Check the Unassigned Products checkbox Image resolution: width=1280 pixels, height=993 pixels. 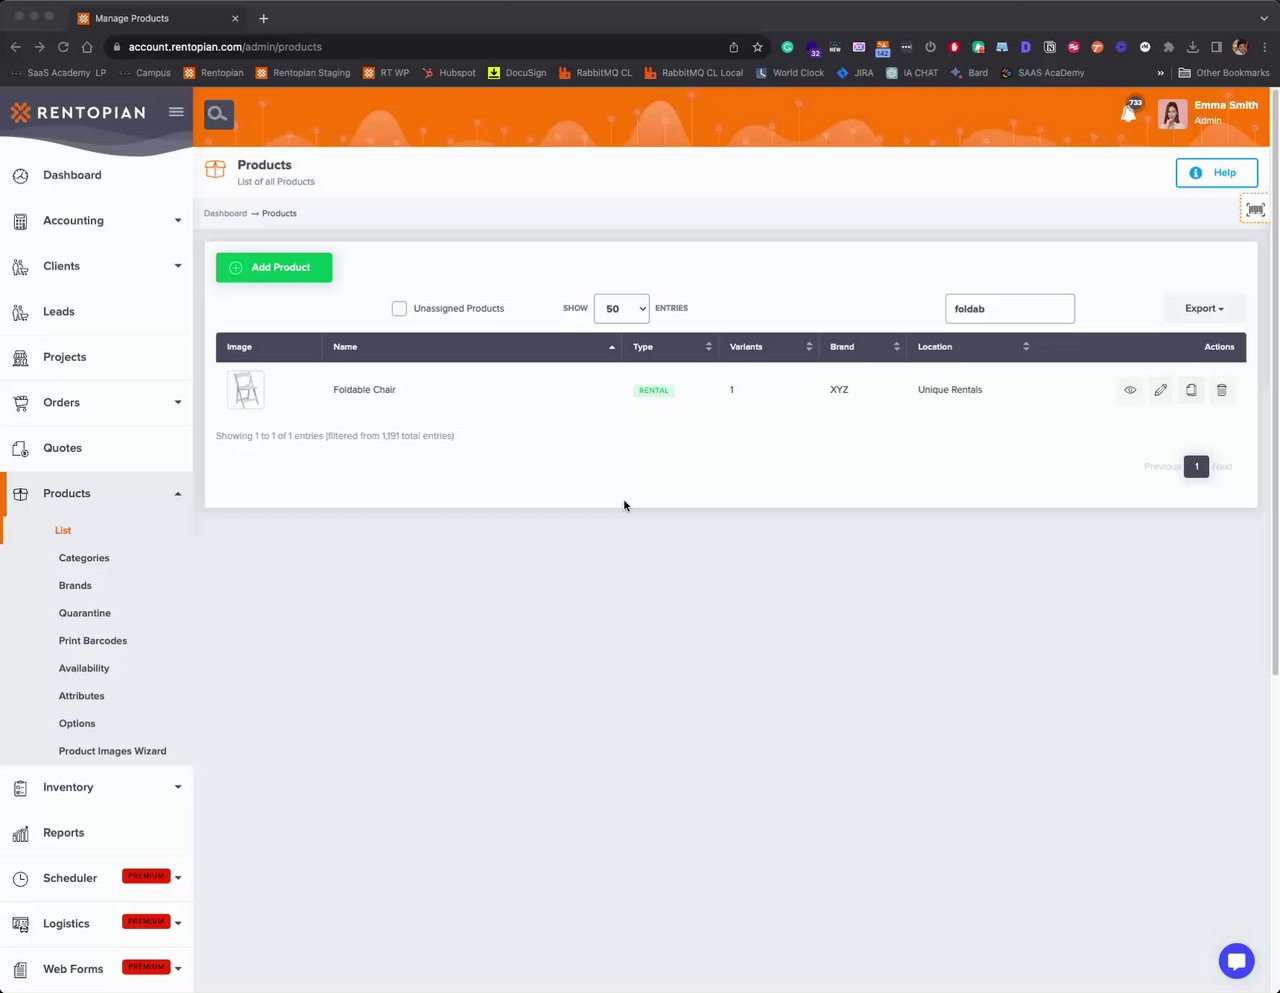[x=399, y=308]
